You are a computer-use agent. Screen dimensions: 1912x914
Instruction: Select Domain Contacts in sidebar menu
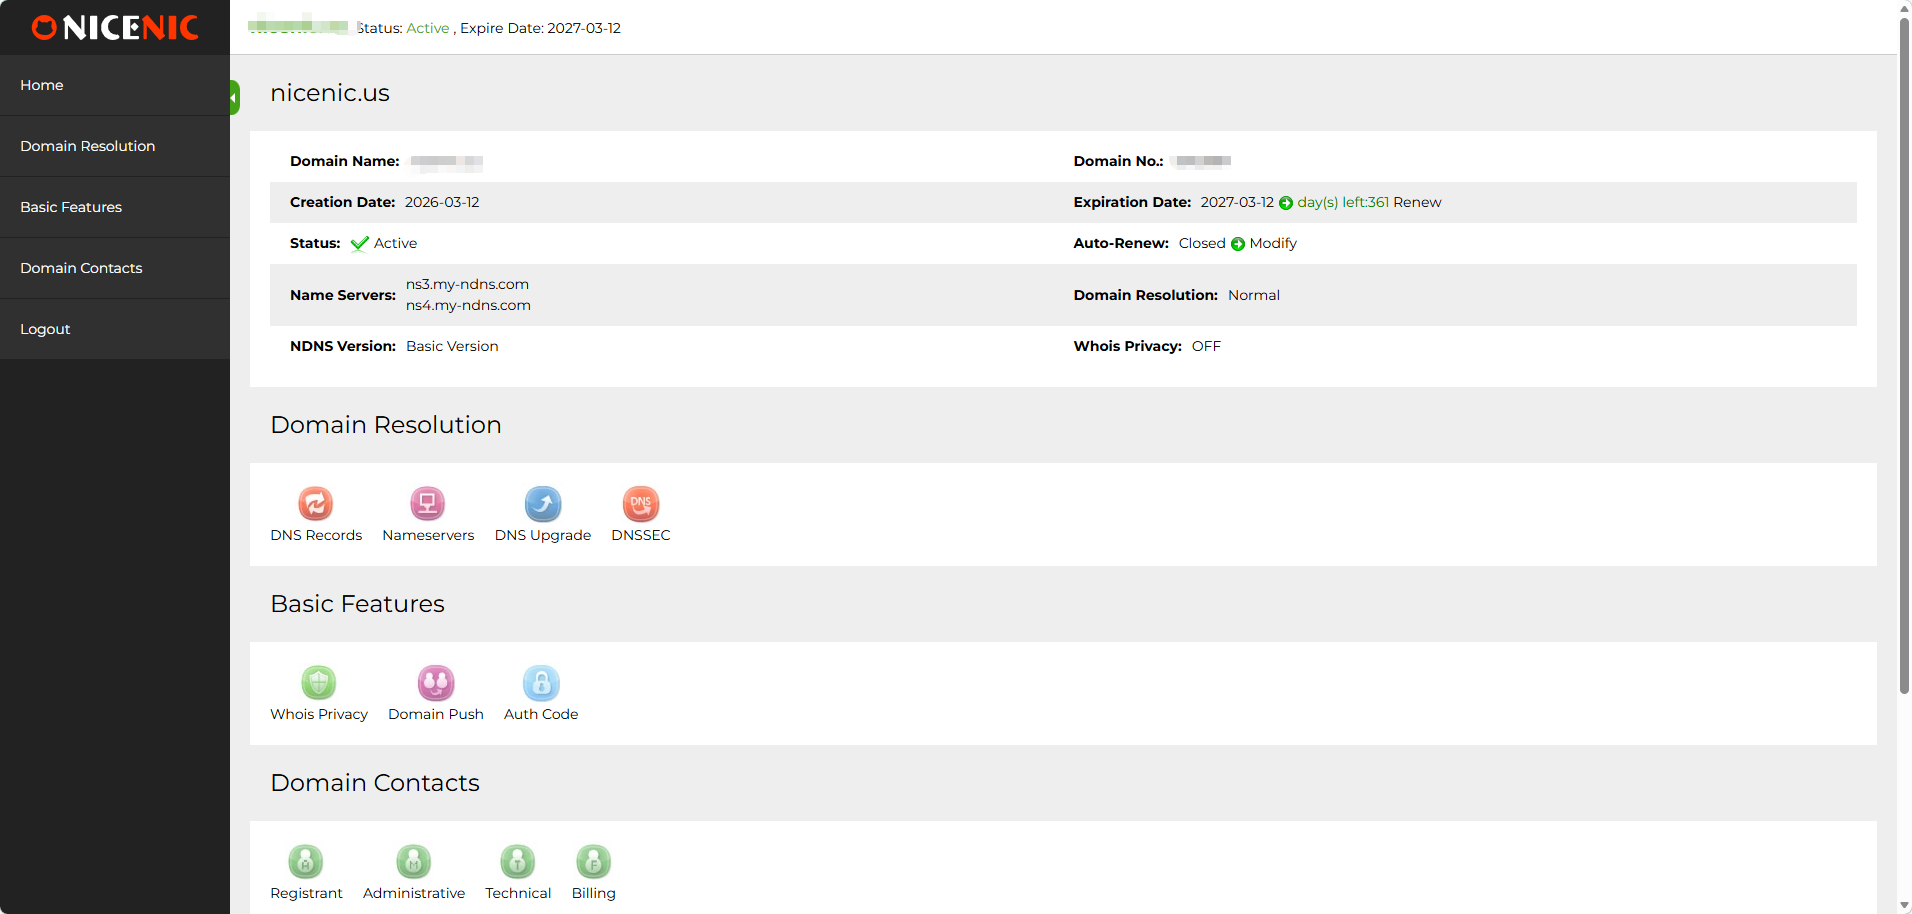tap(81, 268)
